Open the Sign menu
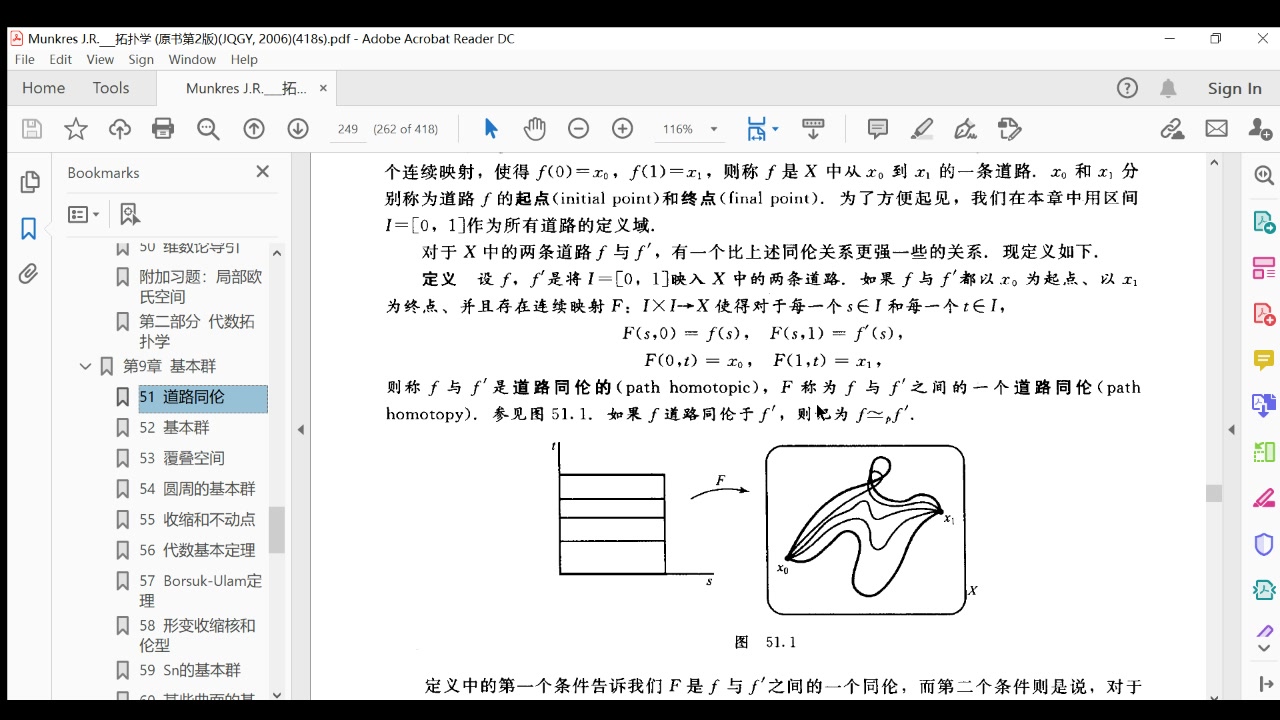This screenshot has height=720, width=1280. 141,59
